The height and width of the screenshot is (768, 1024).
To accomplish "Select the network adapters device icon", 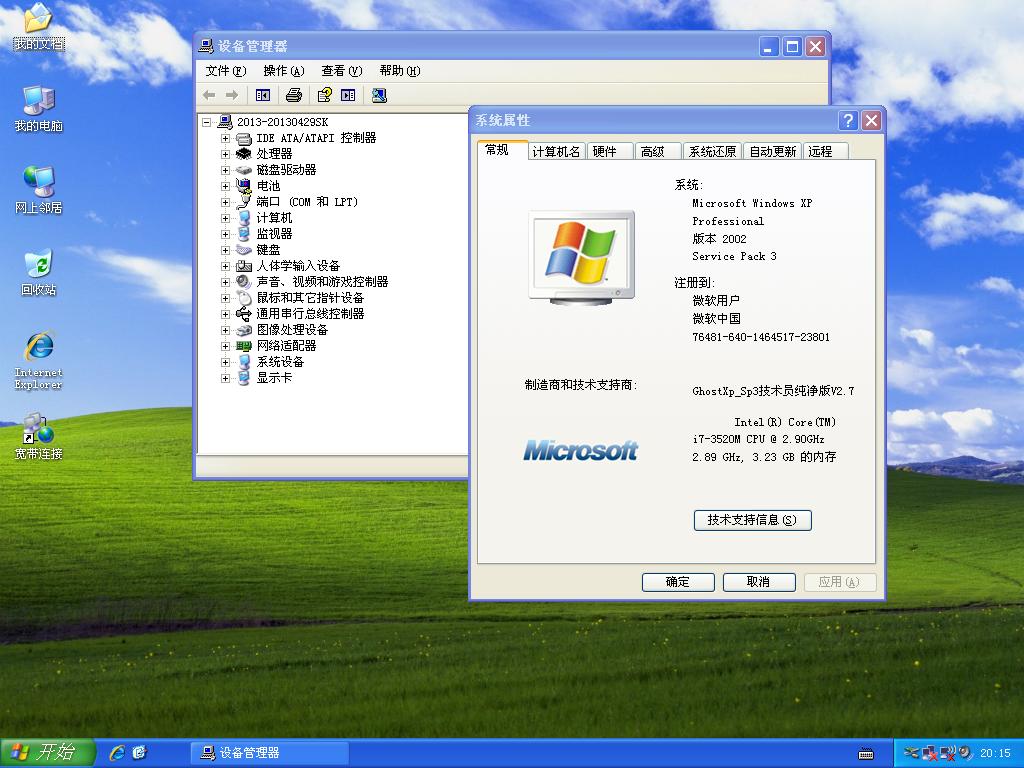I will 244,345.
